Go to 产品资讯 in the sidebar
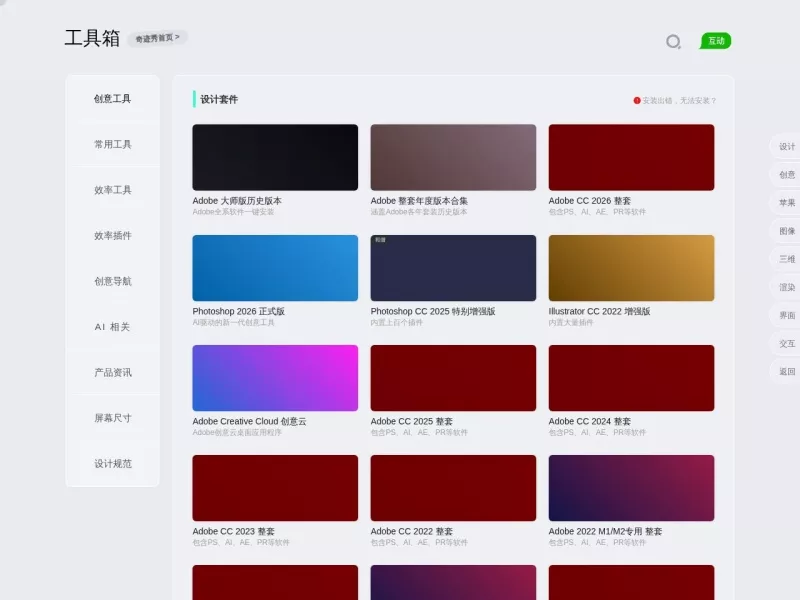The image size is (800, 600). pyautogui.click(x=112, y=372)
